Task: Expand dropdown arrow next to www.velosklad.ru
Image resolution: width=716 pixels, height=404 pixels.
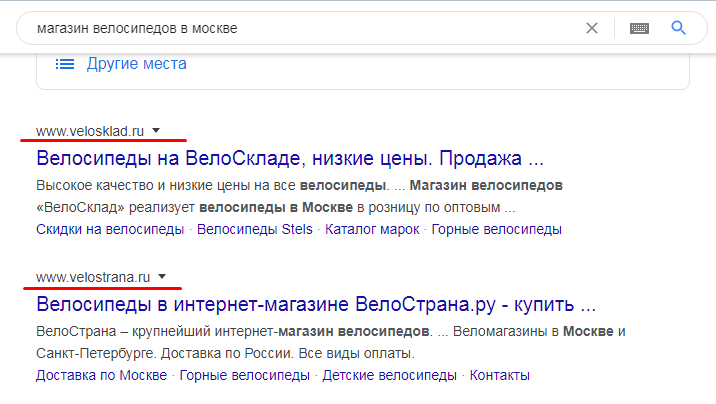Action: (x=156, y=130)
